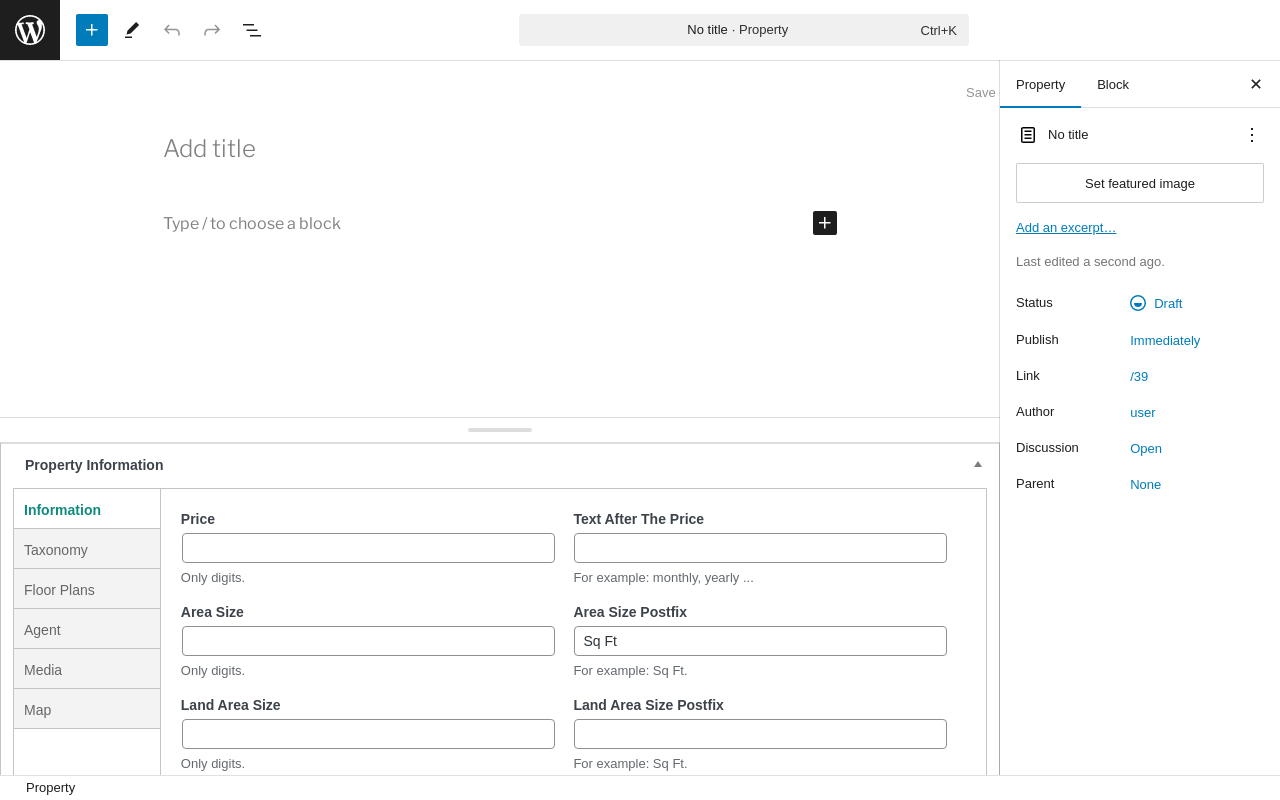This screenshot has width=1280, height=800.
Task: Switch to the Property sidebar tab
Action: (1040, 84)
